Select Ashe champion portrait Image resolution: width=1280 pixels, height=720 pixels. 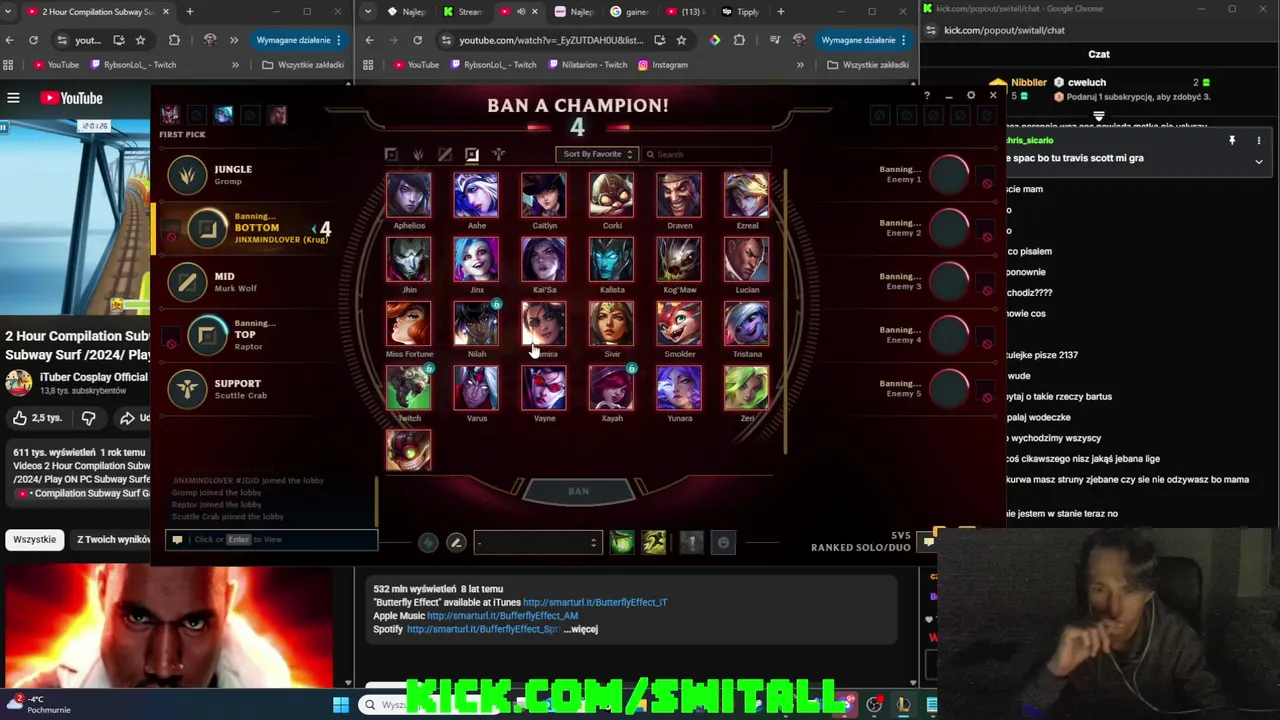click(476, 195)
